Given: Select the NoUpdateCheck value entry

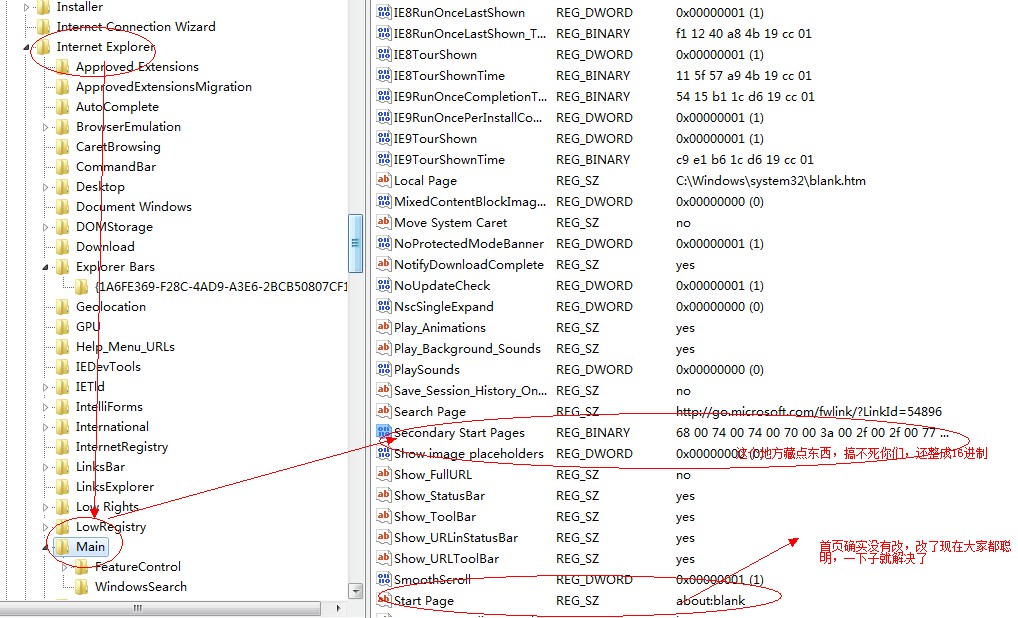Looking at the screenshot, I should coord(441,285).
